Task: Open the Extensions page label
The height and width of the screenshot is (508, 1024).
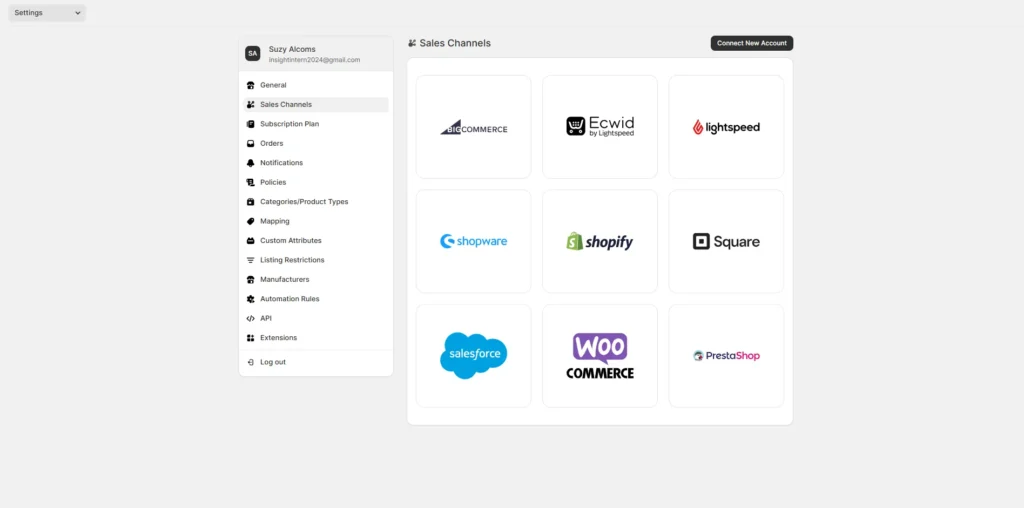Action: click(x=278, y=338)
